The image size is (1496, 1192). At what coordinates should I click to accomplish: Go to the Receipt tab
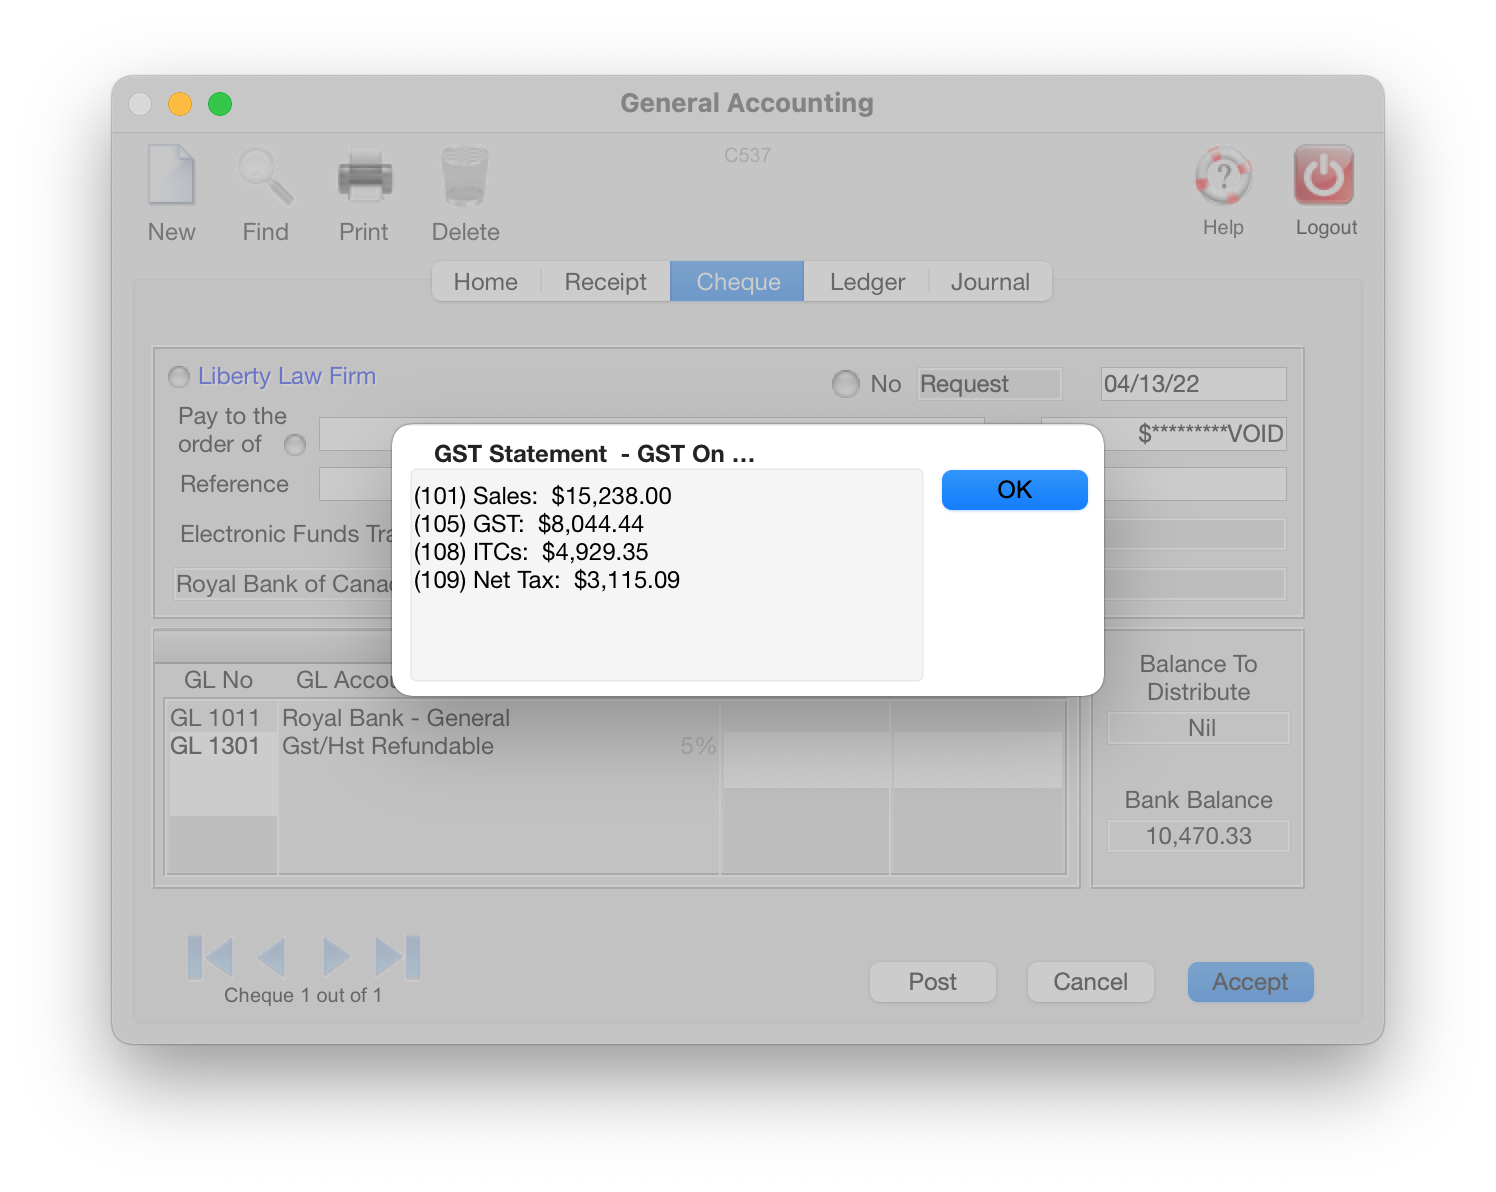coord(604,281)
